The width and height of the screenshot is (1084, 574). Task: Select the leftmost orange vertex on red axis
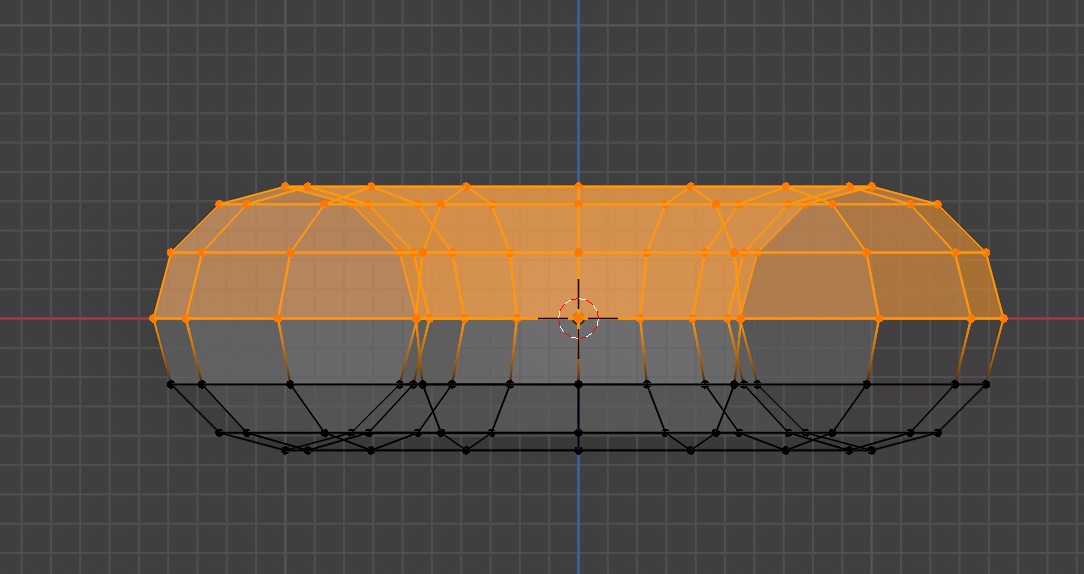[154, 319]
